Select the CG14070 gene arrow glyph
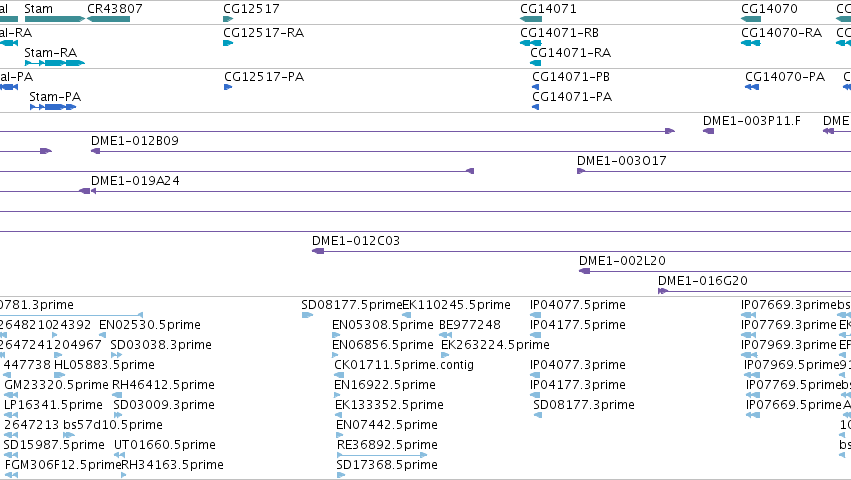 751,19
